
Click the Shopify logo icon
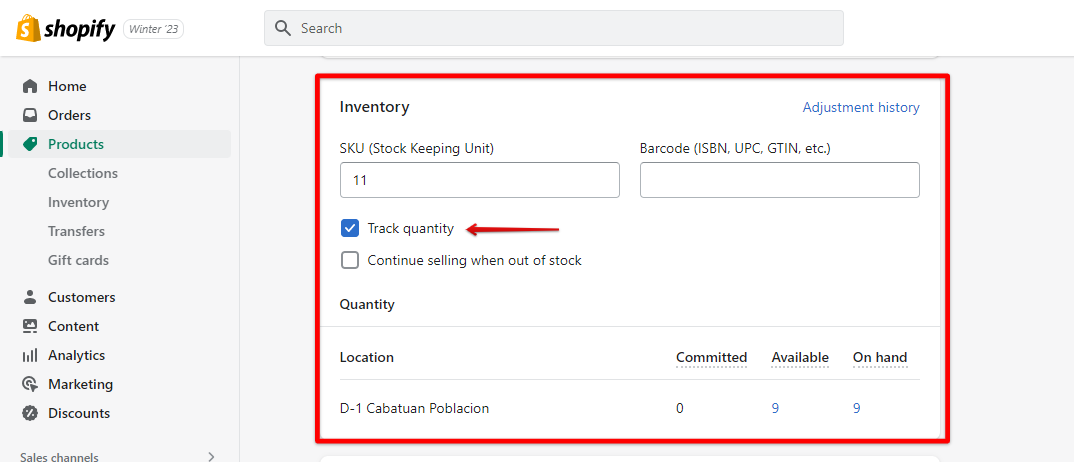point(27,28)
